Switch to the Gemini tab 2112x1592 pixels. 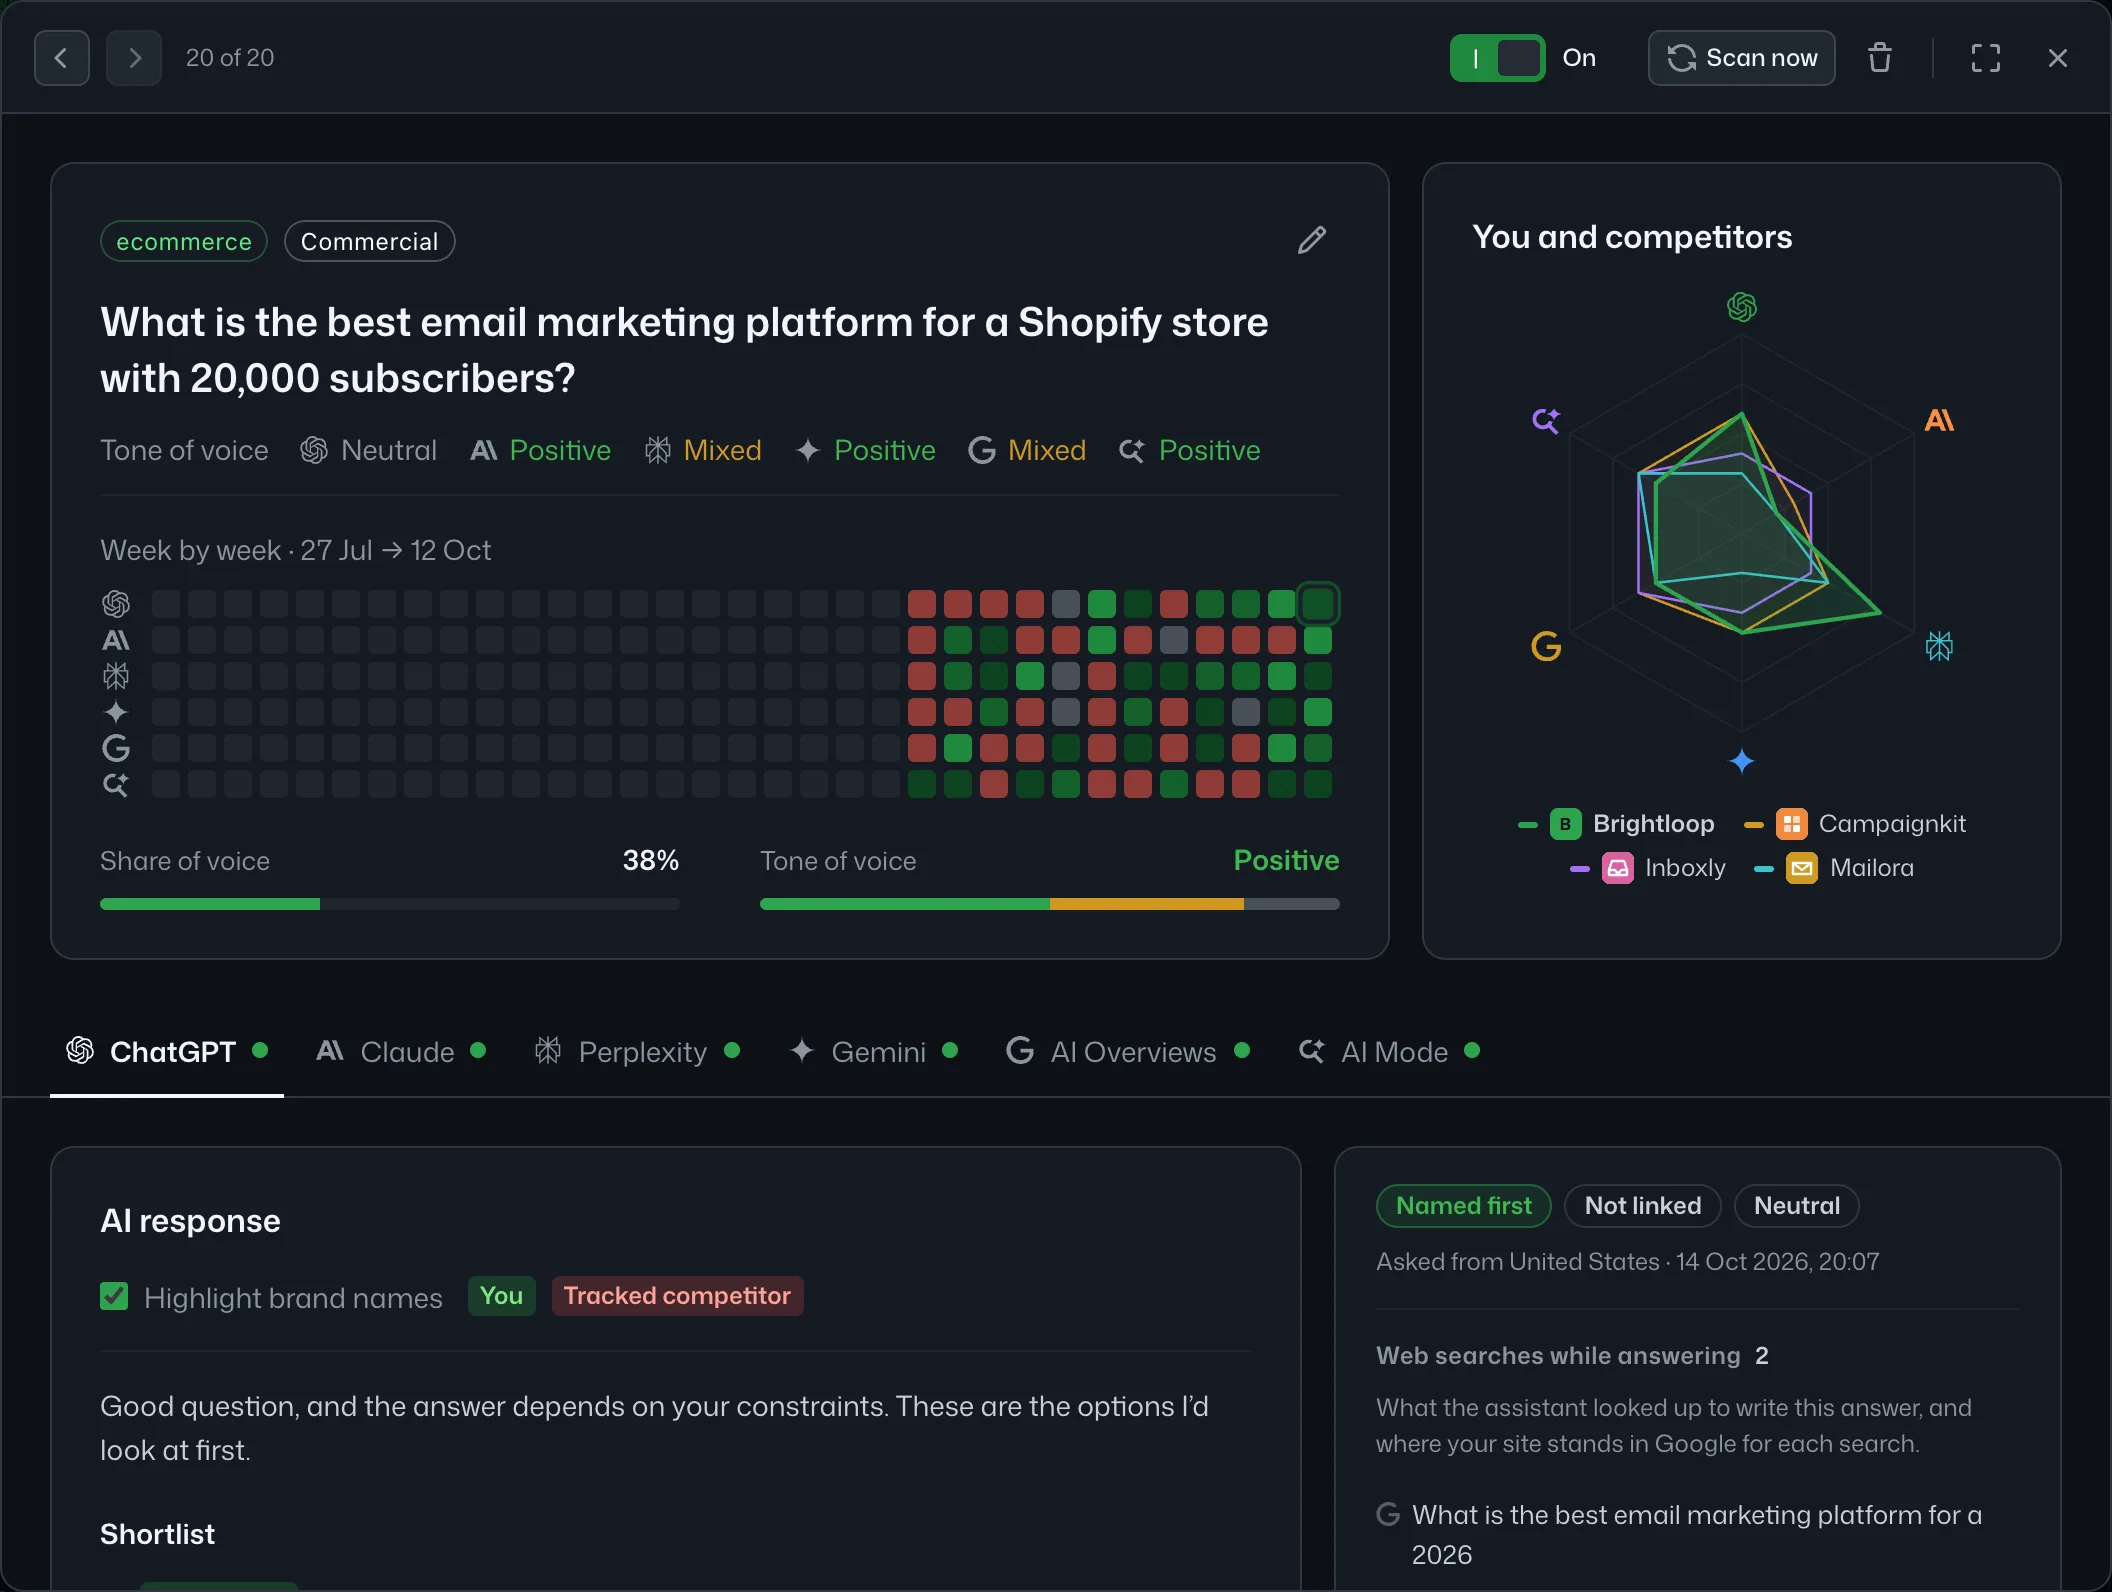[x=874, y=1052]
